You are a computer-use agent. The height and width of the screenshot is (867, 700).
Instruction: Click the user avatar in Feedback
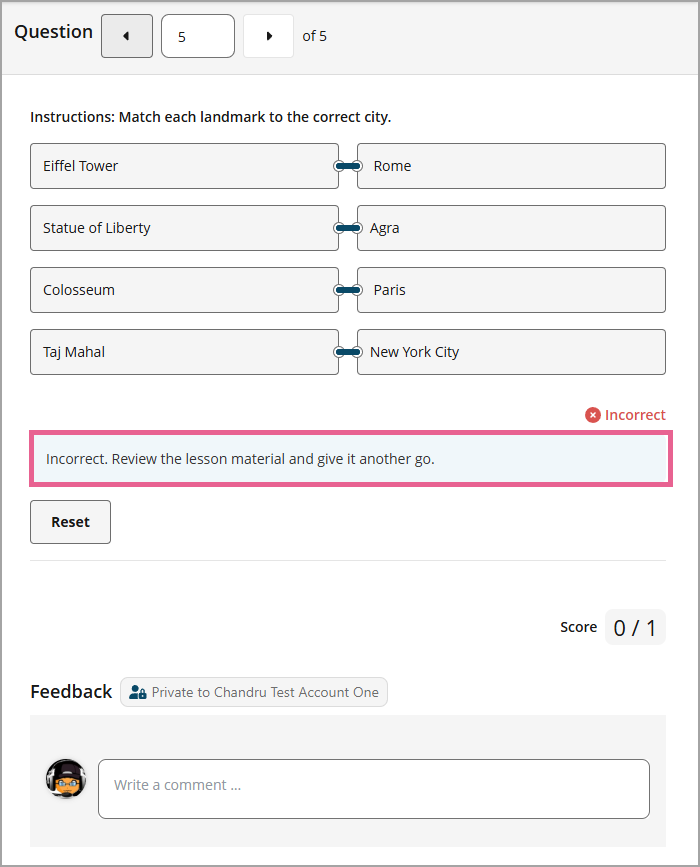66,778
